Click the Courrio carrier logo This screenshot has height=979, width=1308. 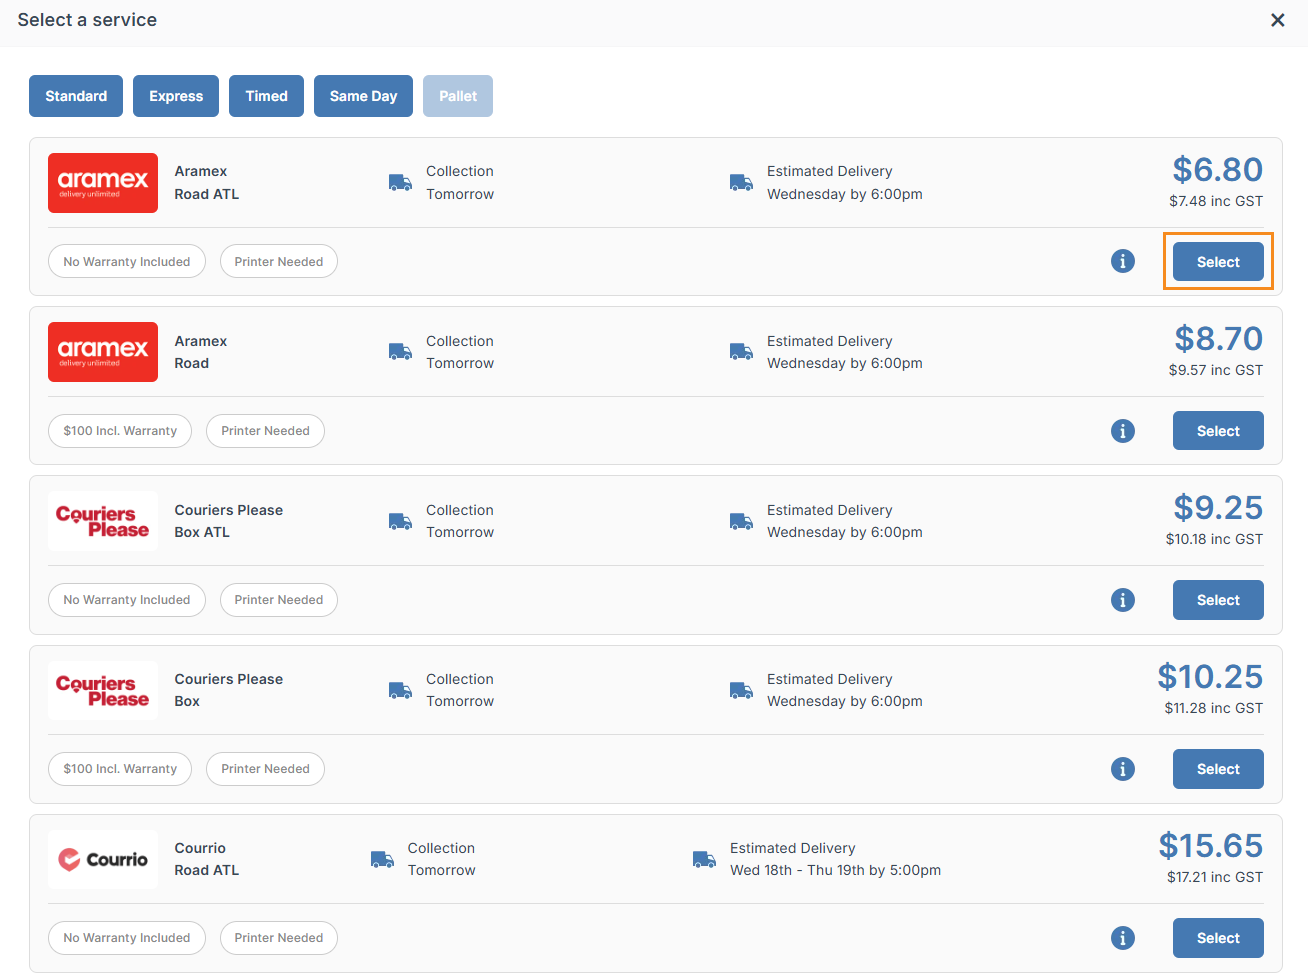click(x=102, y=859)
